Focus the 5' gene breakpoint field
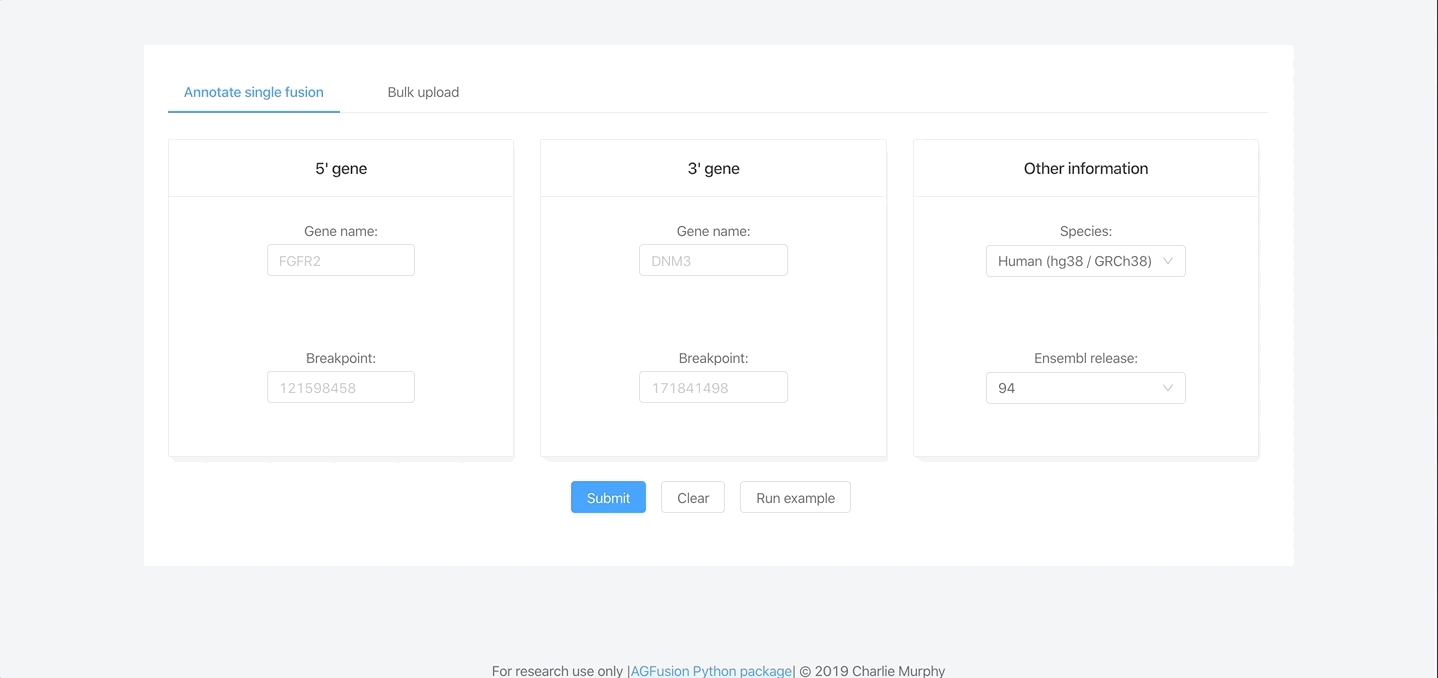Screen dimensions: 1438x678 (340, 387)
